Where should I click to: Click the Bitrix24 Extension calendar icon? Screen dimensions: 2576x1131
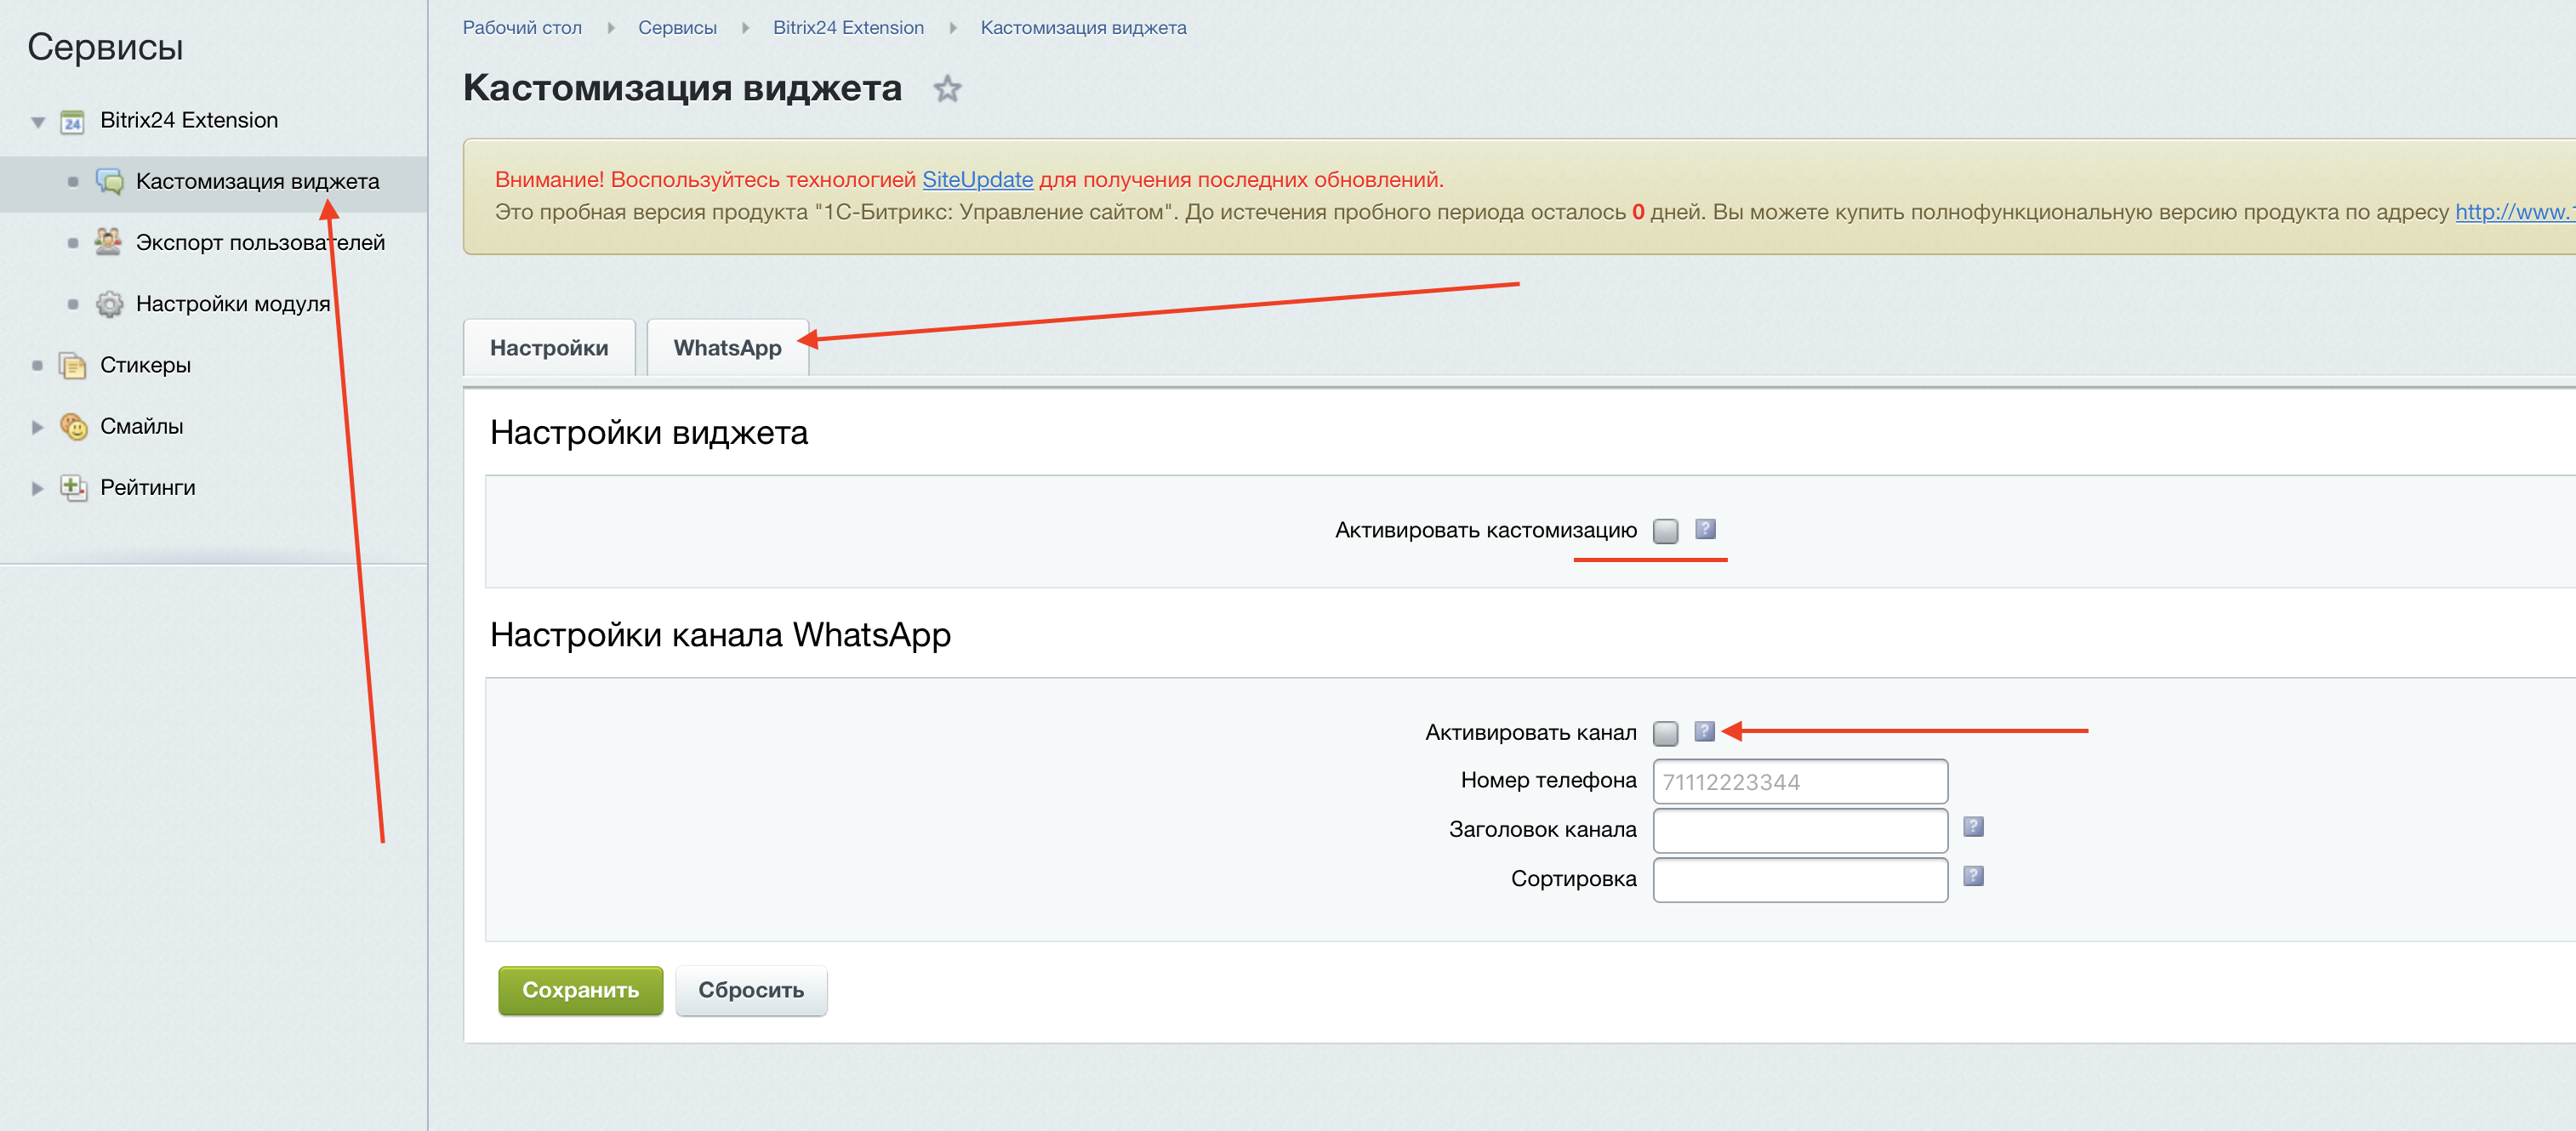click(72, 122)
